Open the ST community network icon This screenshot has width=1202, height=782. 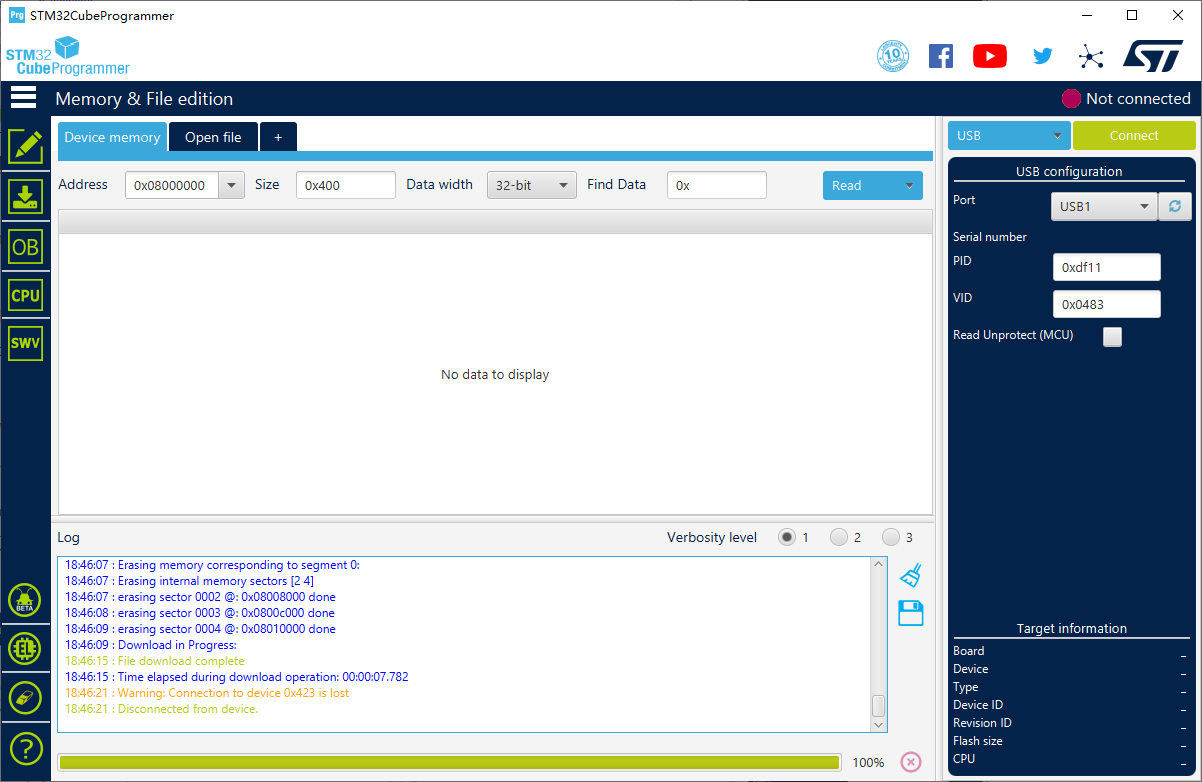[x=1091, y=56]
